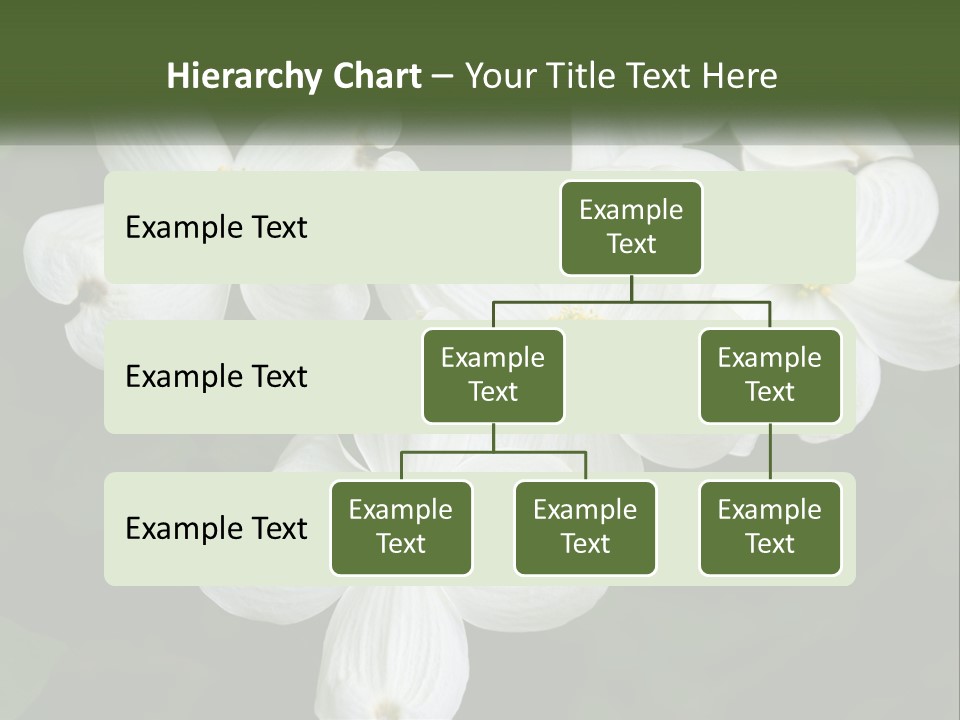Click the bottom-left Example Text box

[401, 527]
